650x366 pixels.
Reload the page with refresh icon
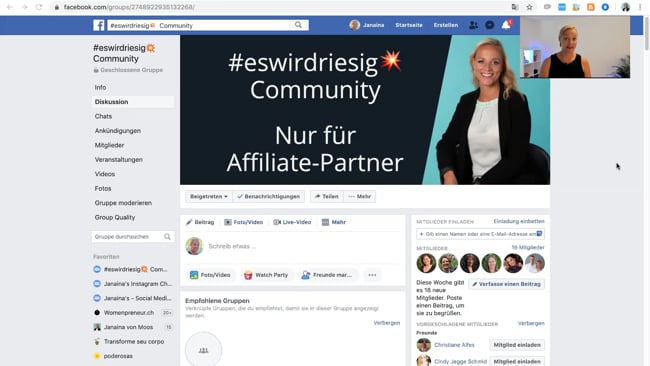(x=39, y=7)
